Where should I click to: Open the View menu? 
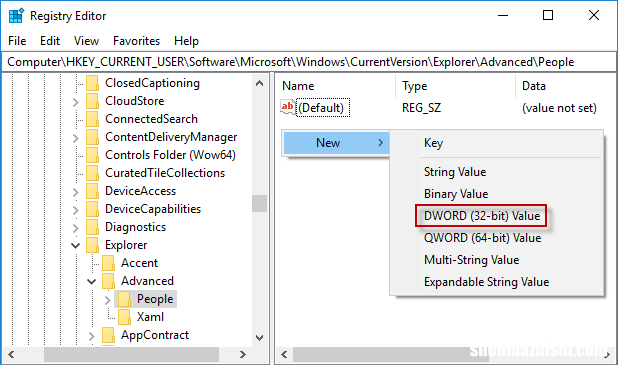[x=86, y=41]
